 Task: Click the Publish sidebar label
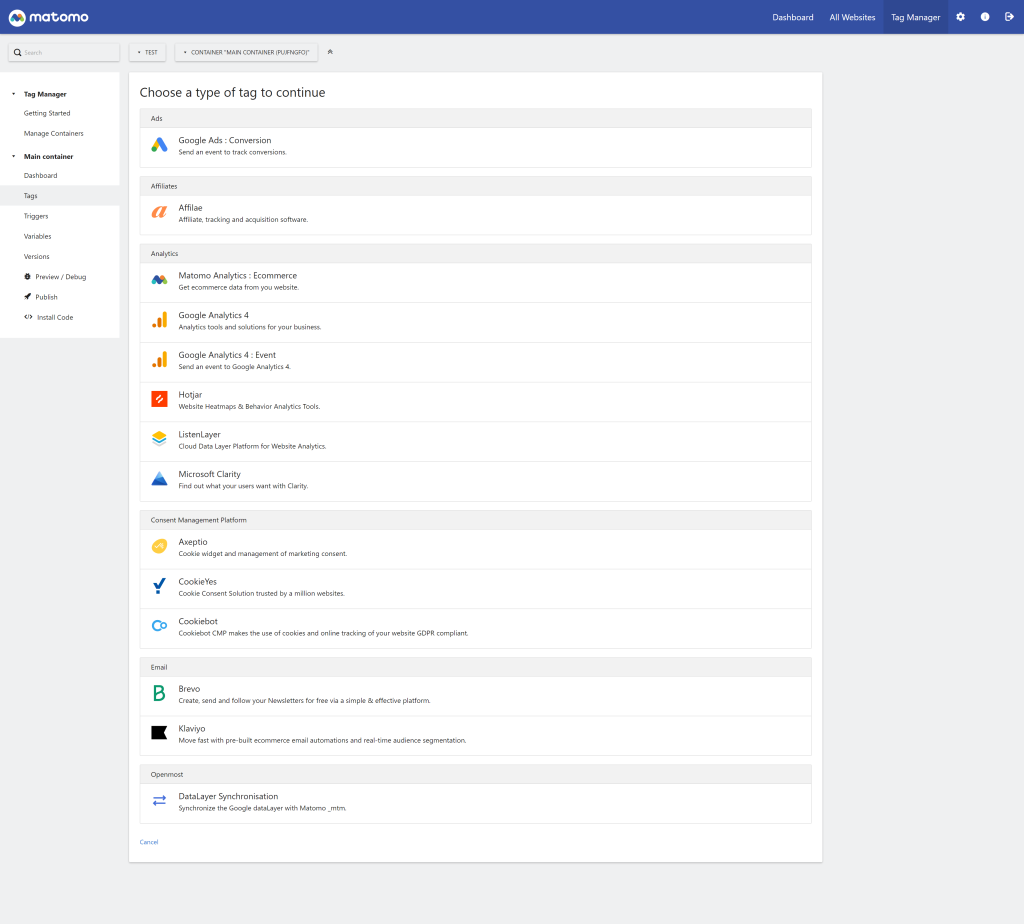click(x=46, y=297)
